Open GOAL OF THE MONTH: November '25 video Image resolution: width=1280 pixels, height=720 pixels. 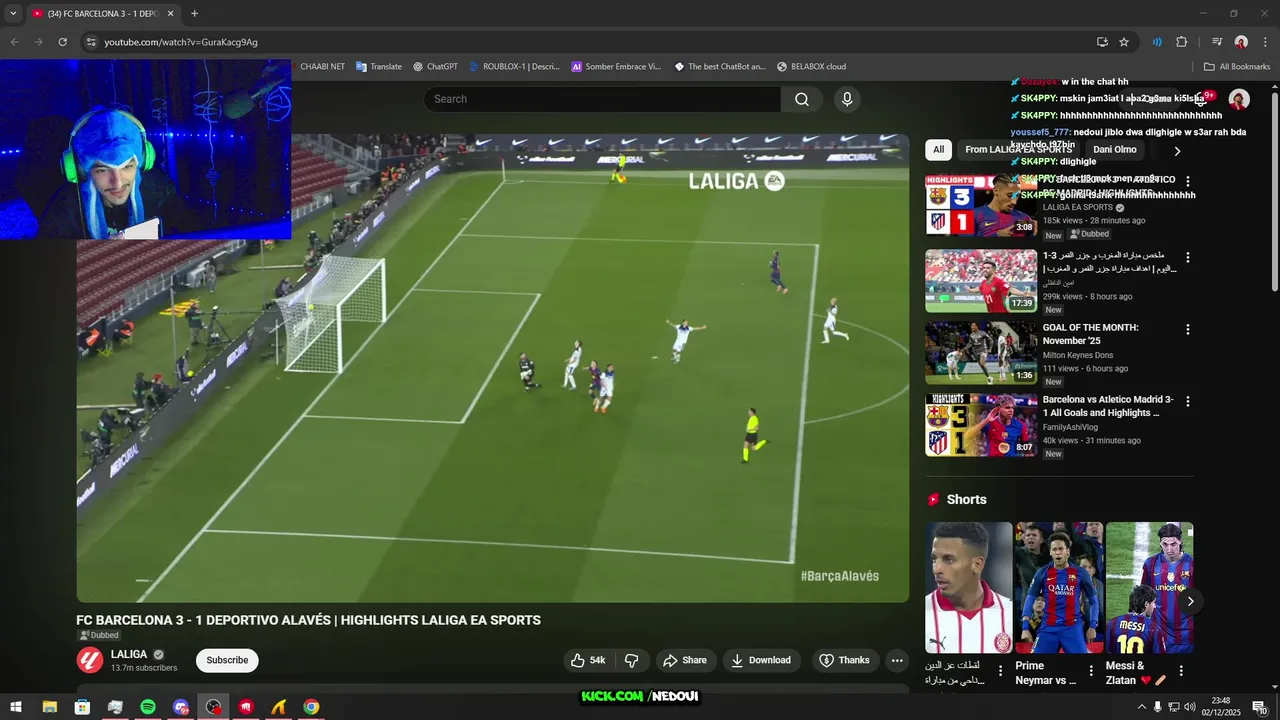1090,334
